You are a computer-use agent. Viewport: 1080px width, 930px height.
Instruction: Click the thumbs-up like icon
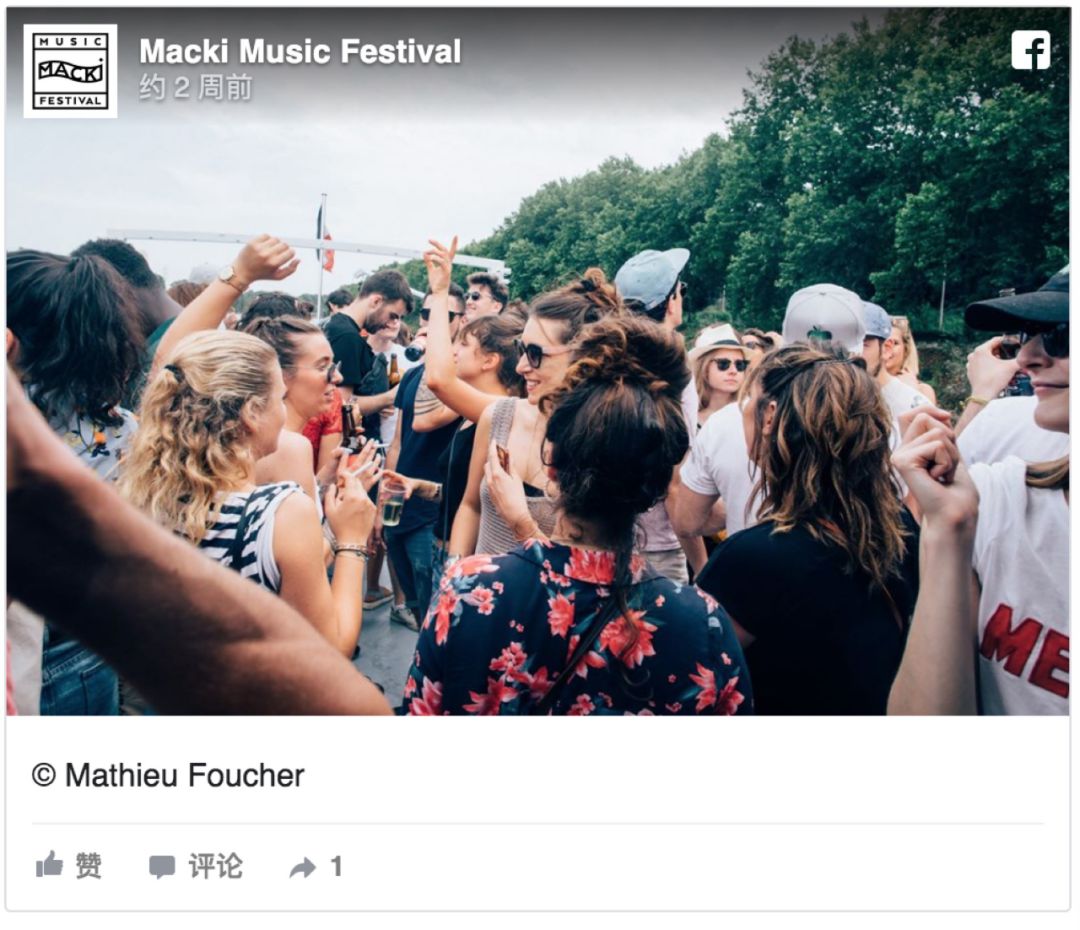pos(50,864)
